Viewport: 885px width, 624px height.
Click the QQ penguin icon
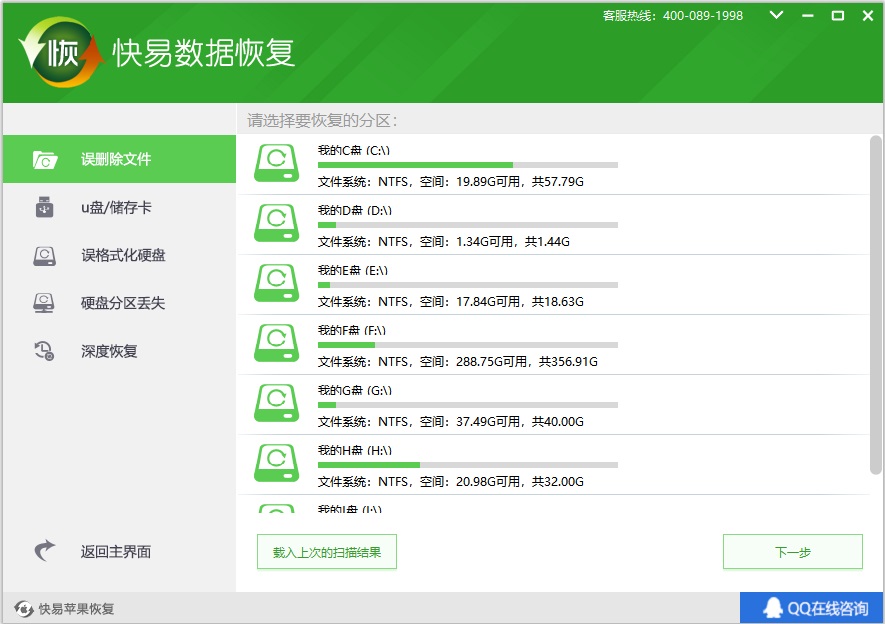pyautogui.click(x=772, y=608)
